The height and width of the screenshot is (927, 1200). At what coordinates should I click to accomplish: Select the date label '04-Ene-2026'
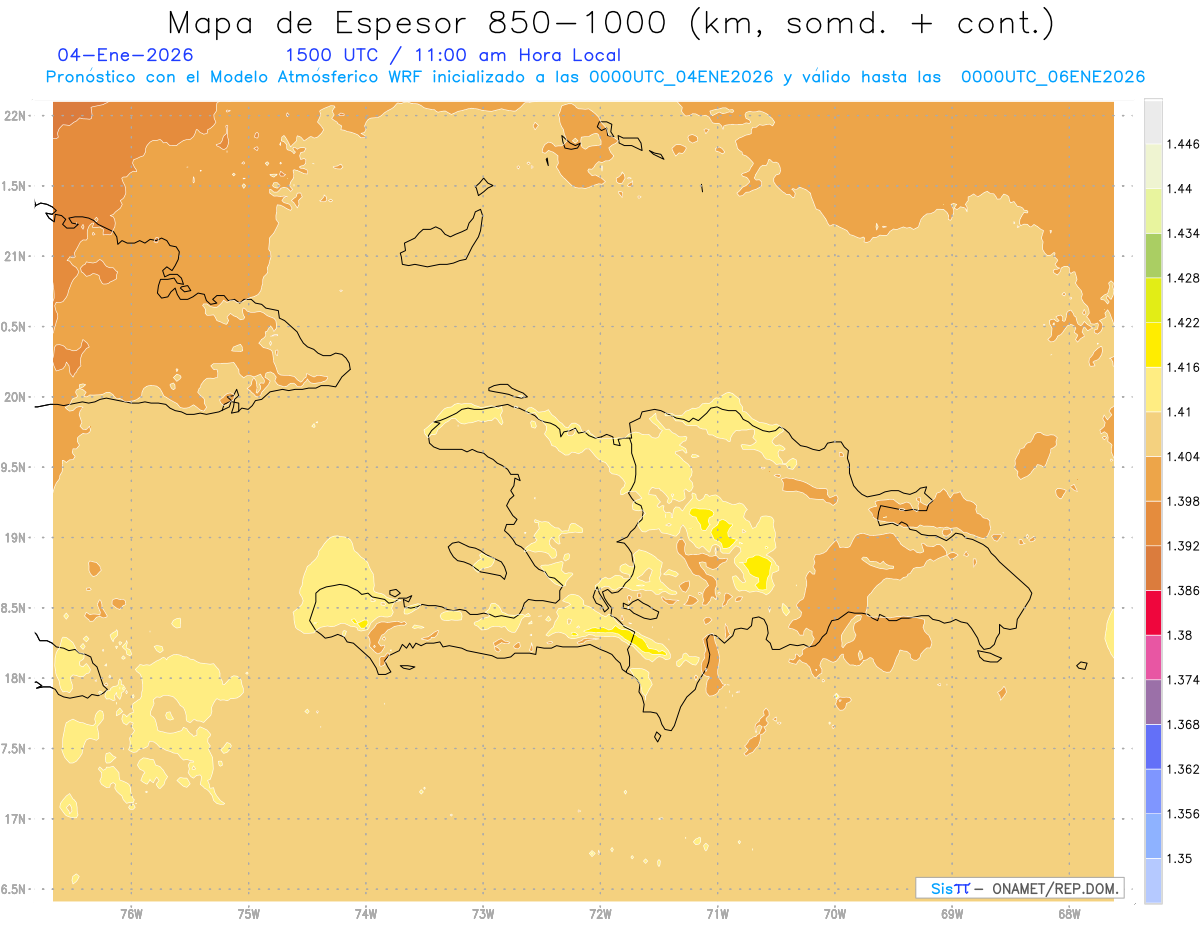pyautogui.click(x=126, y=55)
